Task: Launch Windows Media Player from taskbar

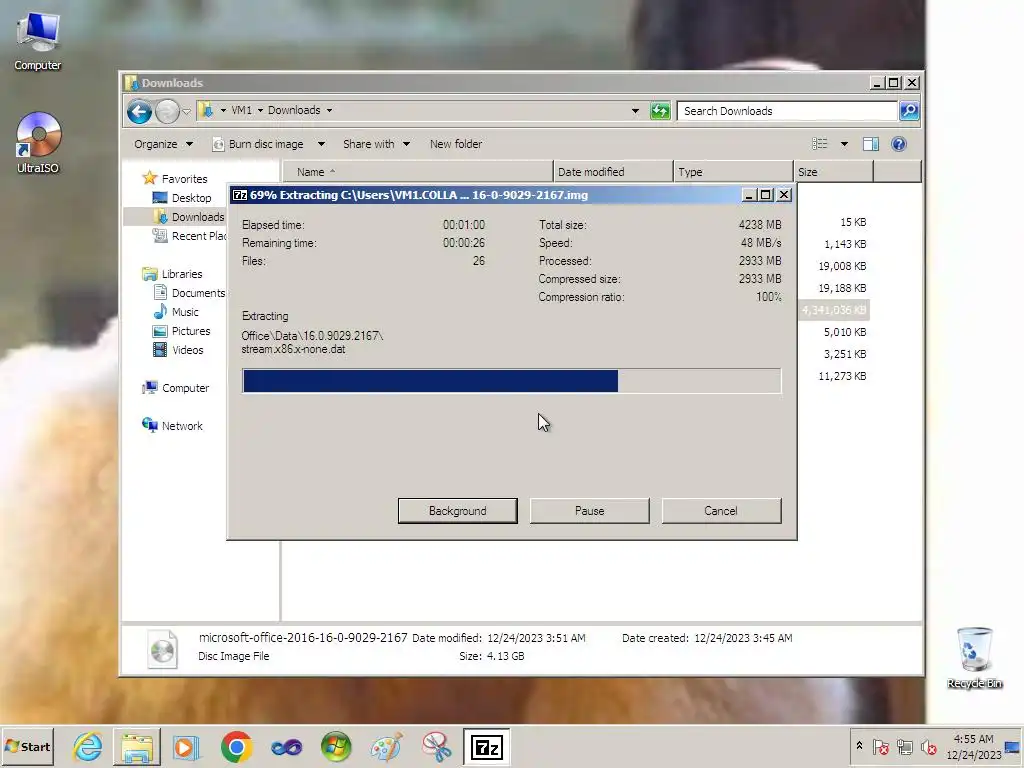Action: pyautogui.click(x=186, y=746)
